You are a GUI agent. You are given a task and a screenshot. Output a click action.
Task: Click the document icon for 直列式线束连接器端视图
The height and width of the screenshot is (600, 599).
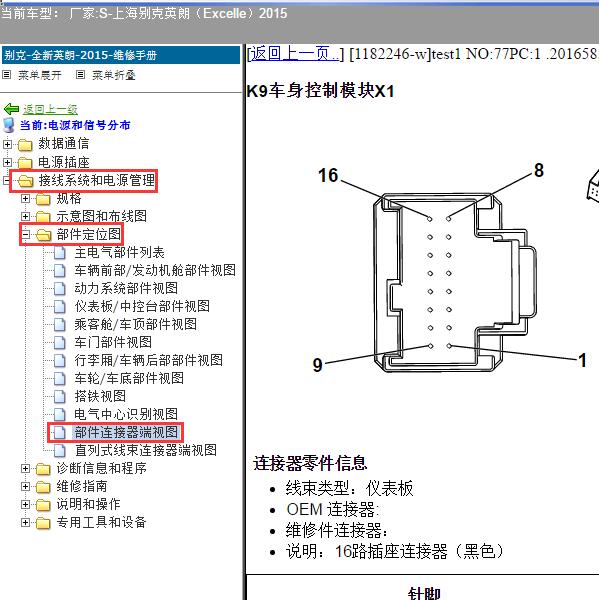coord(60,450)
